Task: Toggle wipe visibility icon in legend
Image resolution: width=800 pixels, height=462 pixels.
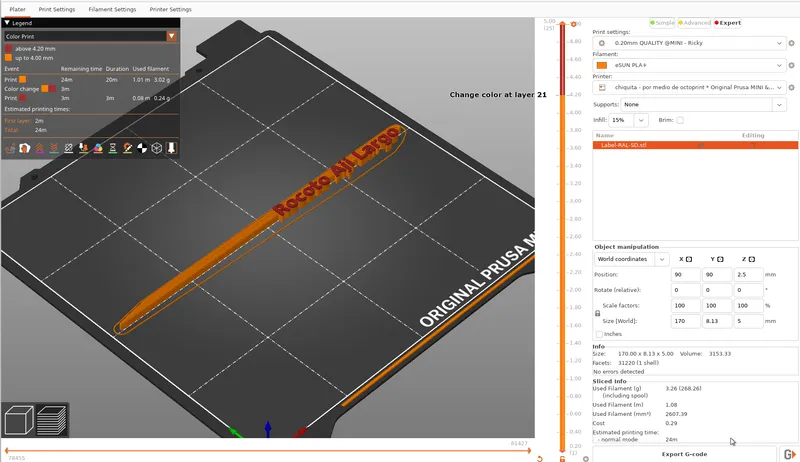Action: (24, 148)
